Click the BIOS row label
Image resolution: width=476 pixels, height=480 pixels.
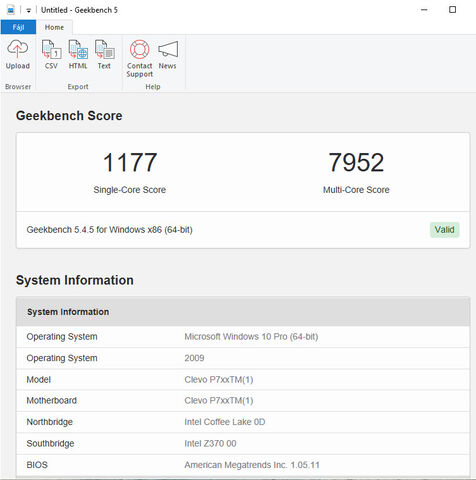37,465
